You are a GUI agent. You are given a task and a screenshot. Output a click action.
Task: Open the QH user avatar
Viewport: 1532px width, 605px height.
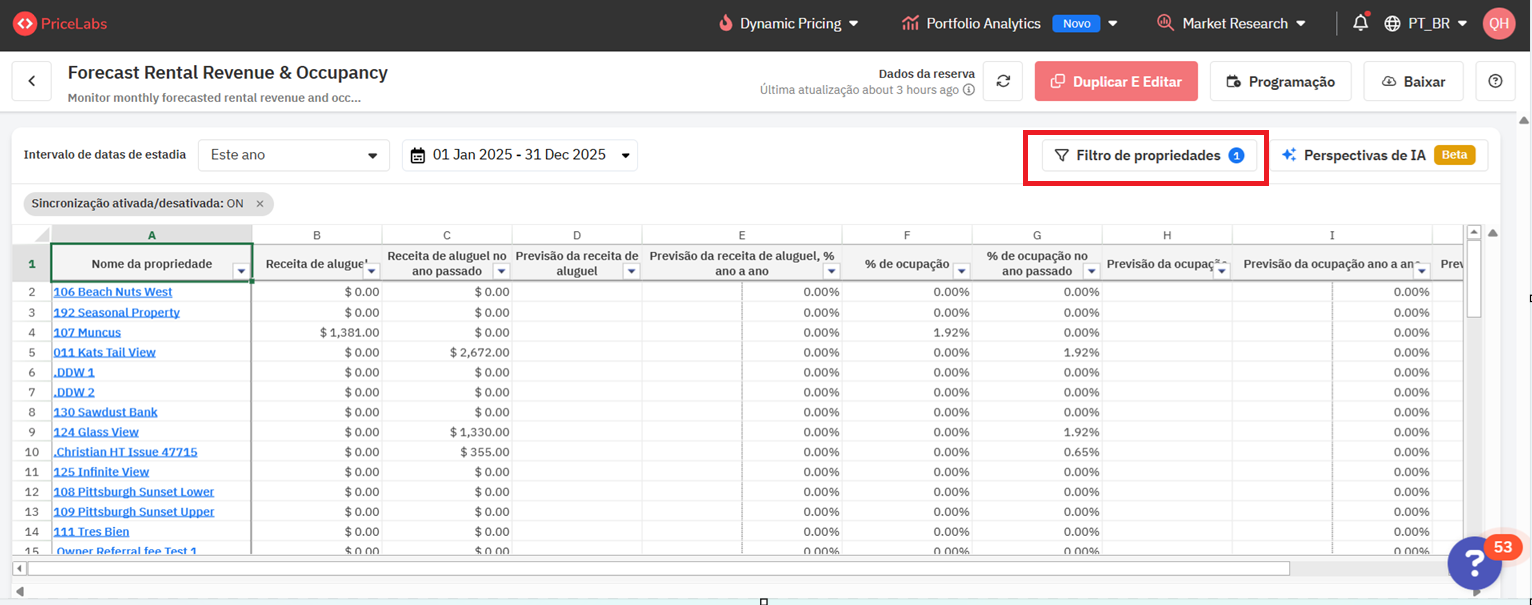click(1498, 23)
